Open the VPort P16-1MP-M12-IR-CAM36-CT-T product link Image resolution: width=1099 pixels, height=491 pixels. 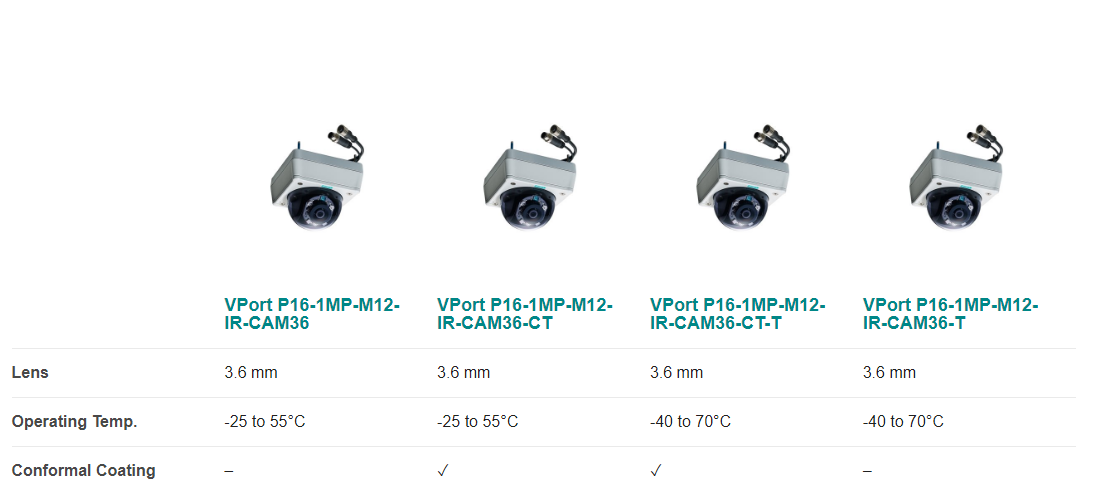[x=737, y=314]
